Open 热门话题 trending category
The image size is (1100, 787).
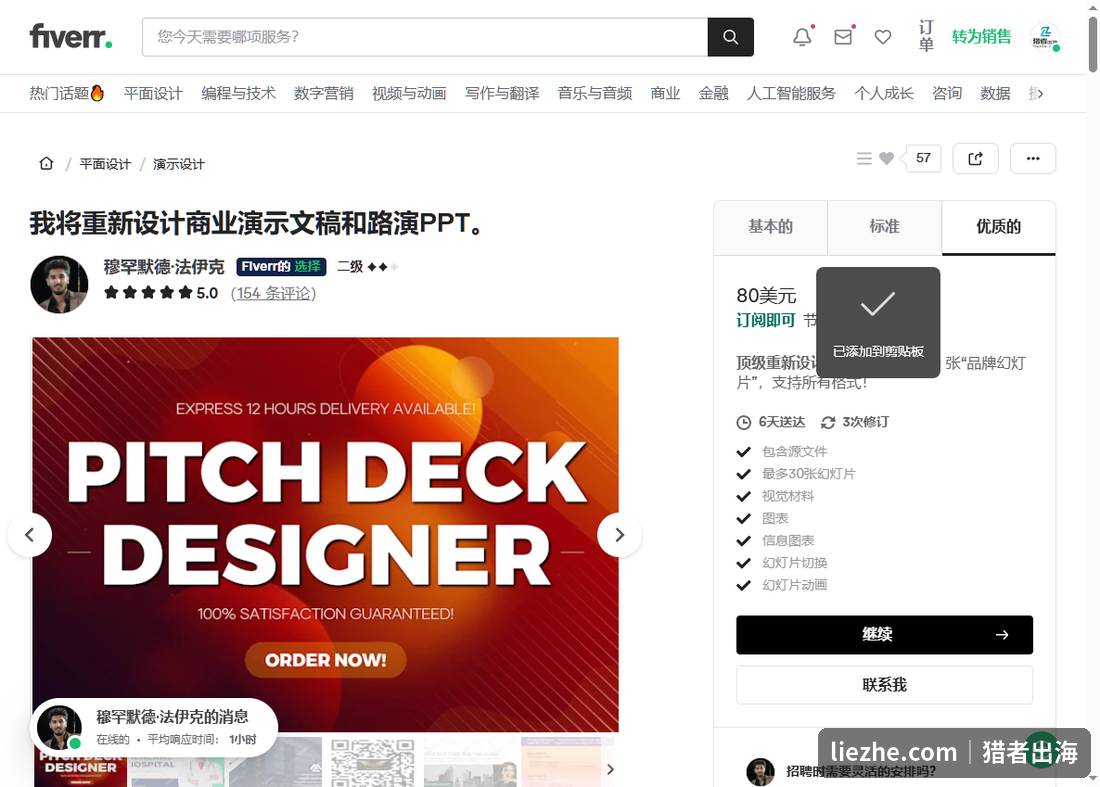pos(67,93)
